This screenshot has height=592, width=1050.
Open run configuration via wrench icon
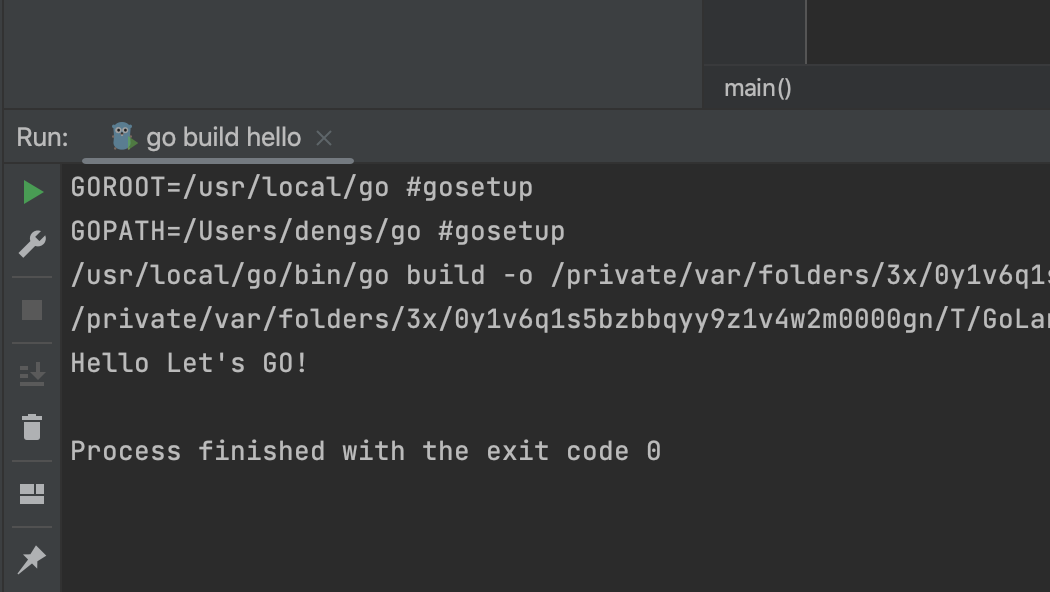tap(32, 244)
